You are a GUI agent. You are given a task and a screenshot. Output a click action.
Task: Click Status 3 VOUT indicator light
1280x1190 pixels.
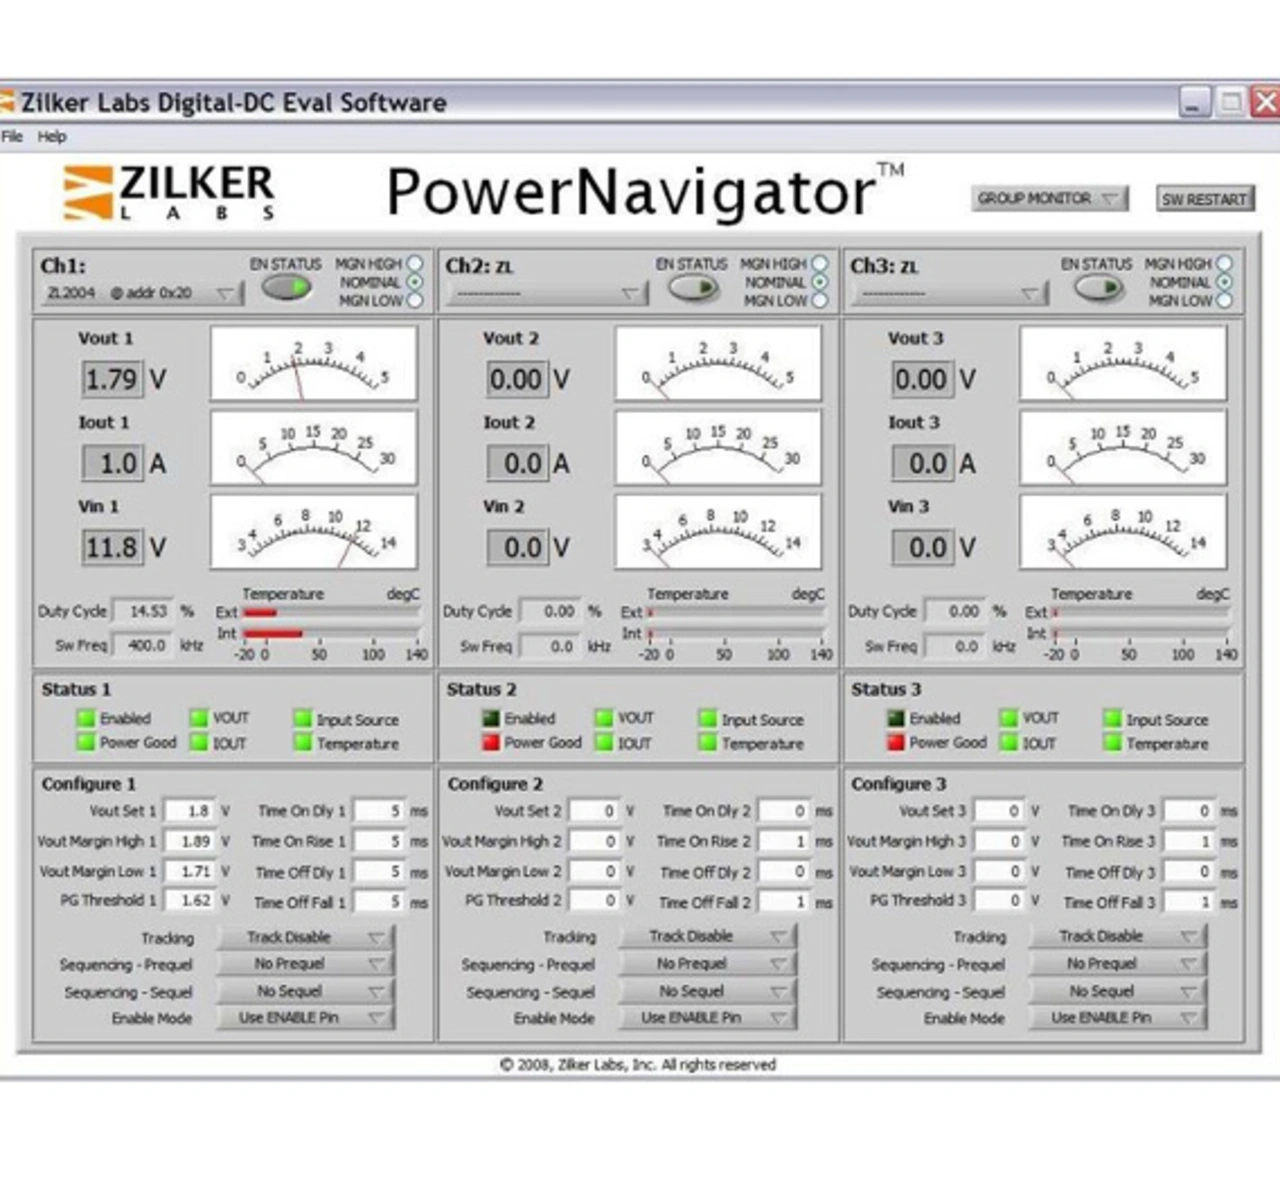(x=1009, y=718)
